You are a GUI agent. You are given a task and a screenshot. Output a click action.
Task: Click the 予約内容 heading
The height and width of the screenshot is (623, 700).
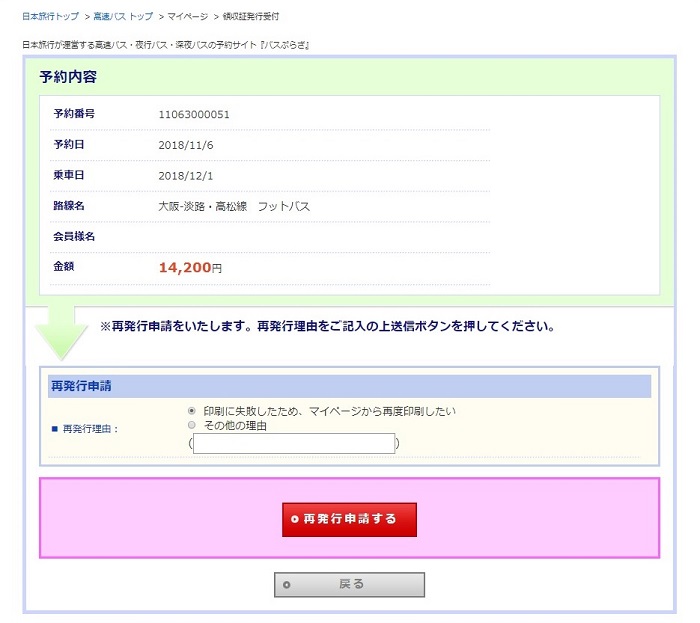(68, 77)
